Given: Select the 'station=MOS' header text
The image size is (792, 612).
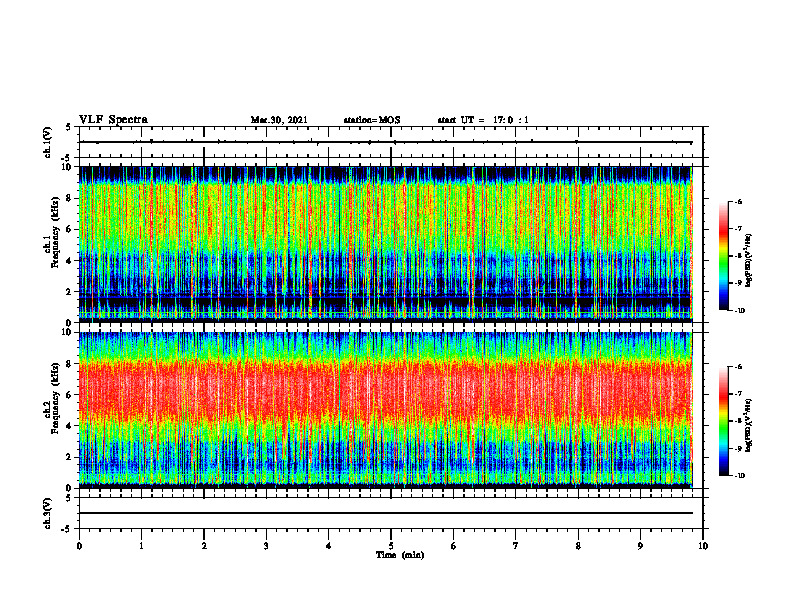Looking at the screenshot, I should click(x=372, y=120).
